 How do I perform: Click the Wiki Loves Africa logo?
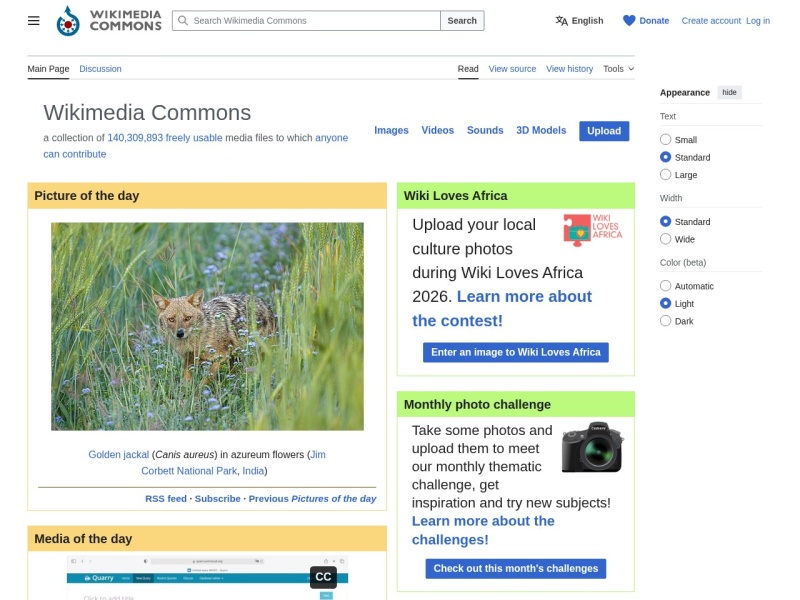[593, 230]
